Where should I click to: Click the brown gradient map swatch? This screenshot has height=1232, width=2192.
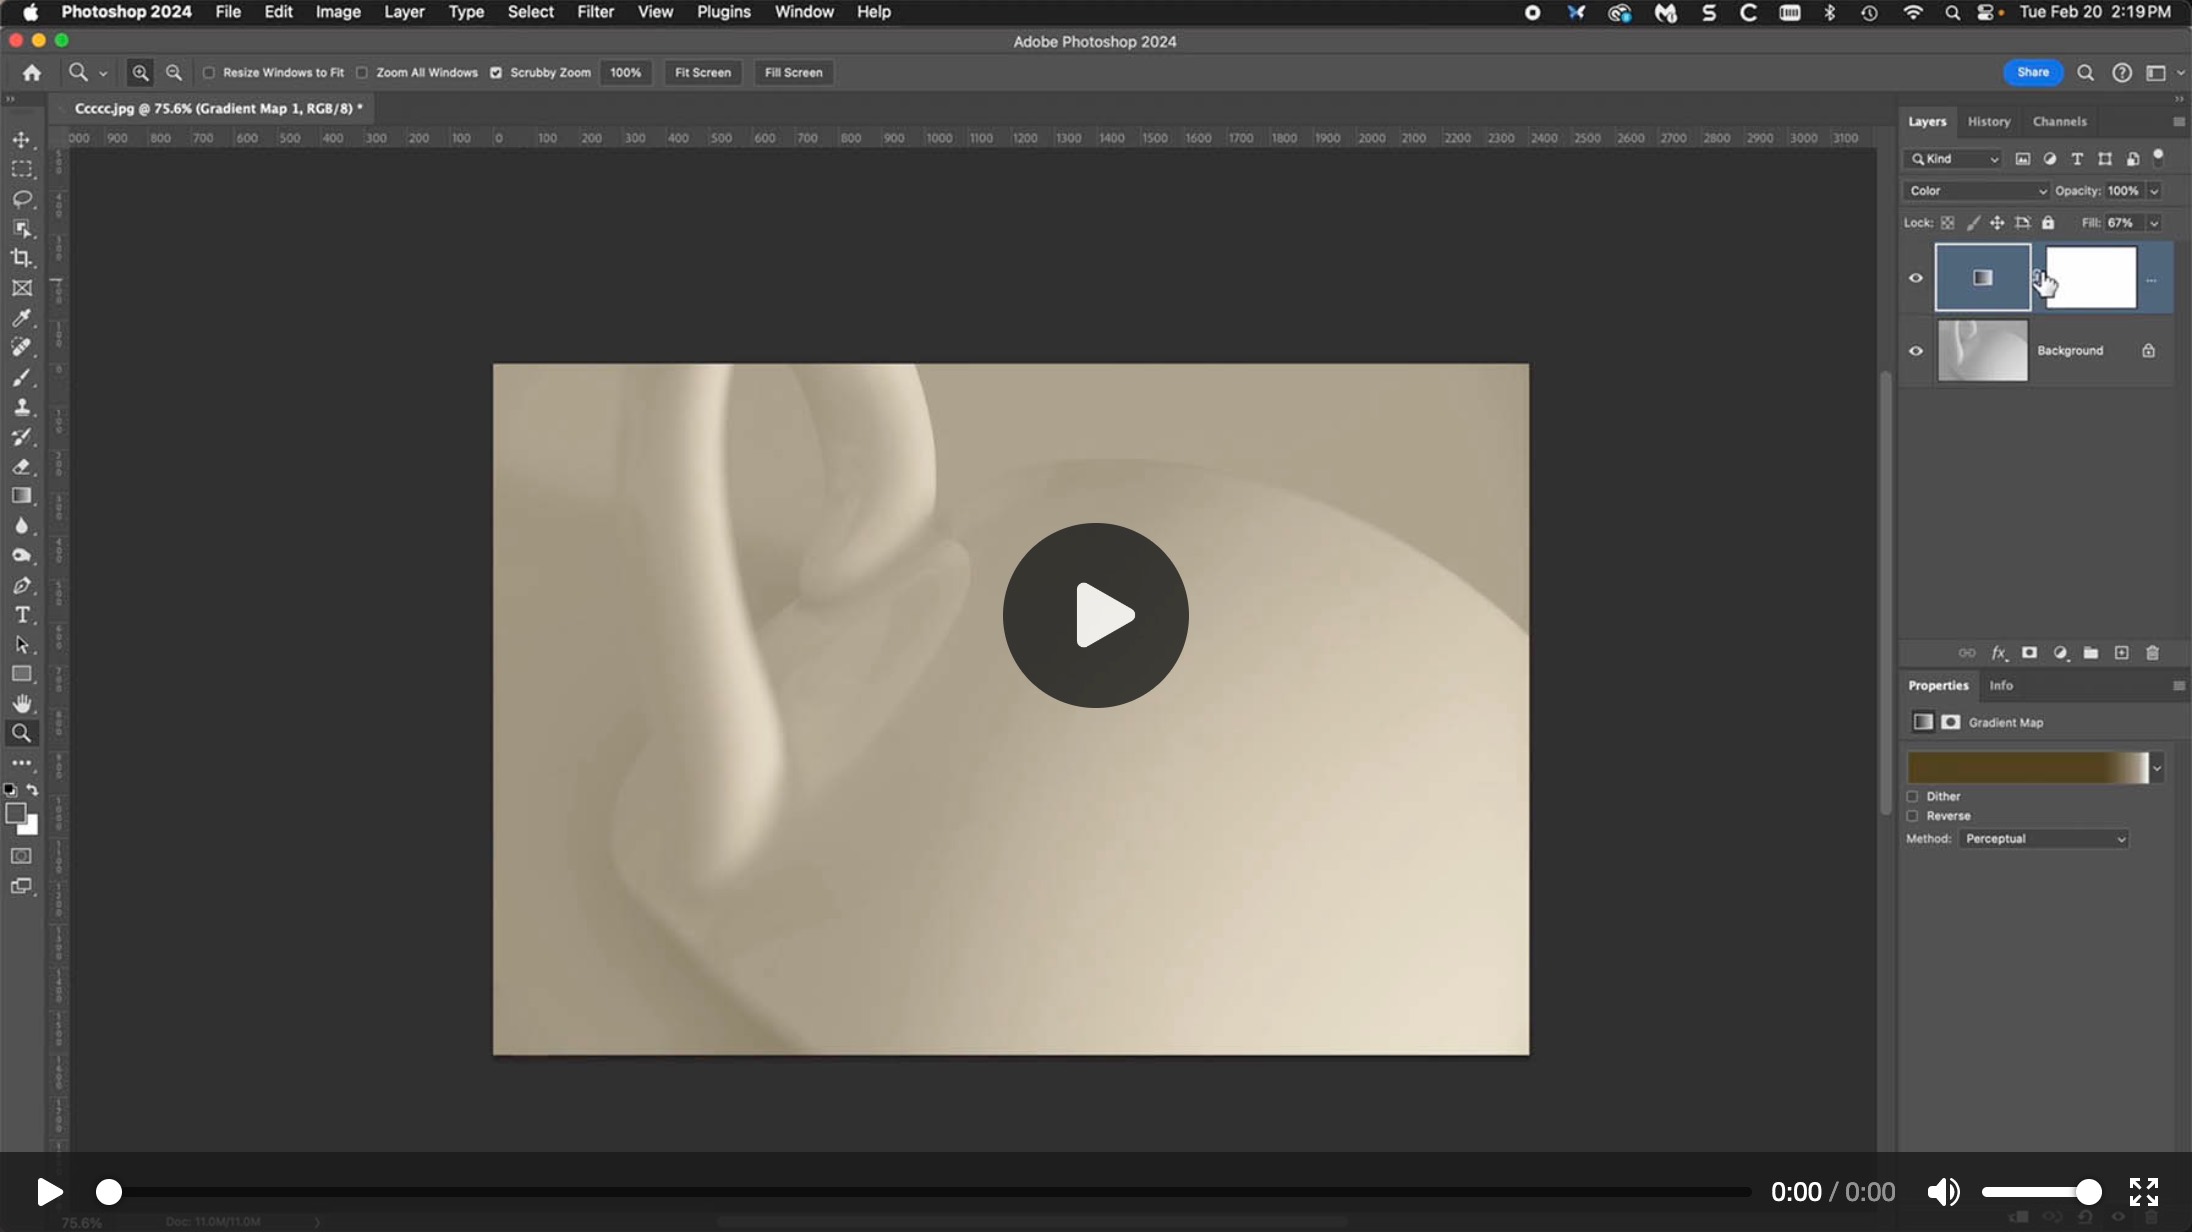pyautogui.click(x=2027, y=768)
